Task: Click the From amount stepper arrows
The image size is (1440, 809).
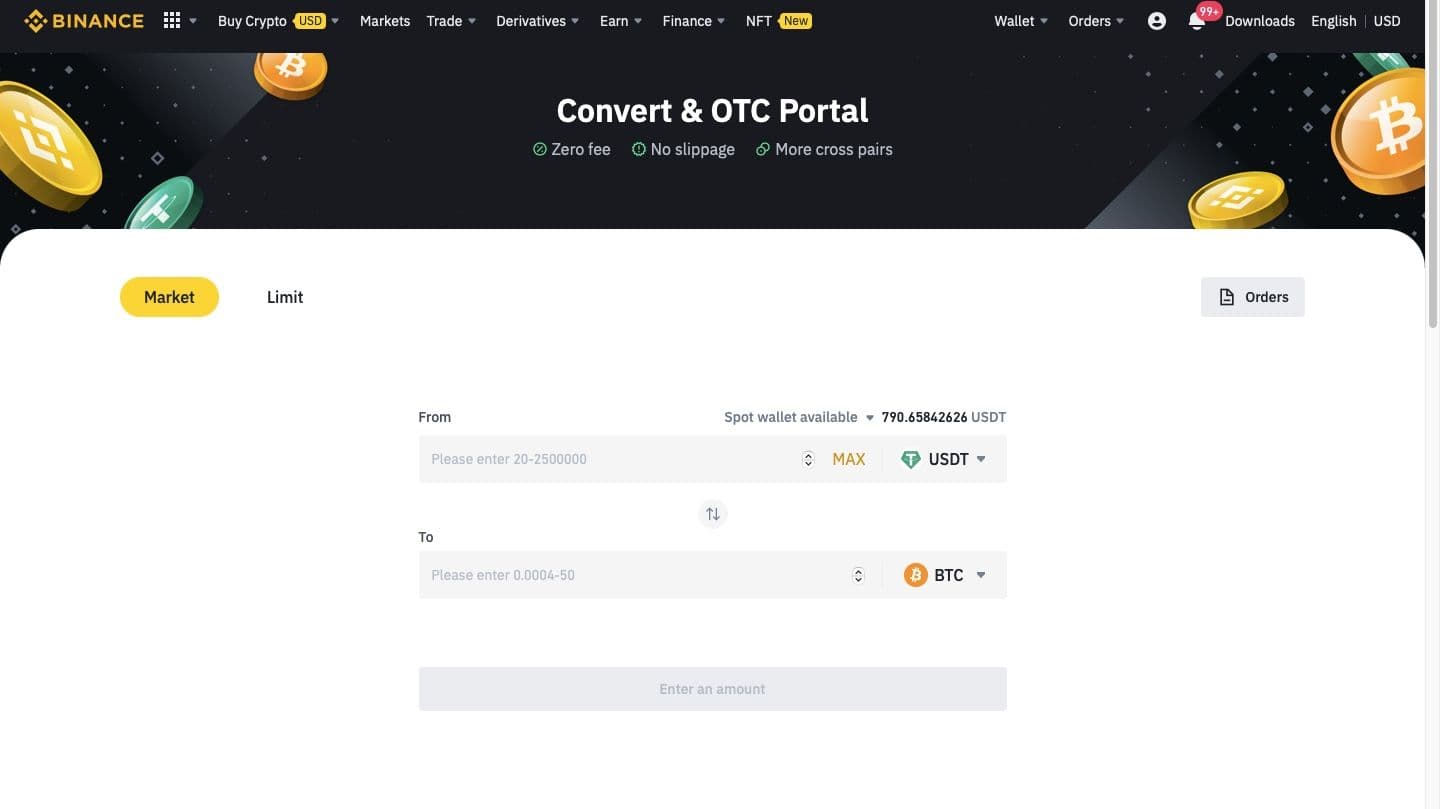Action: click(808, 459)
